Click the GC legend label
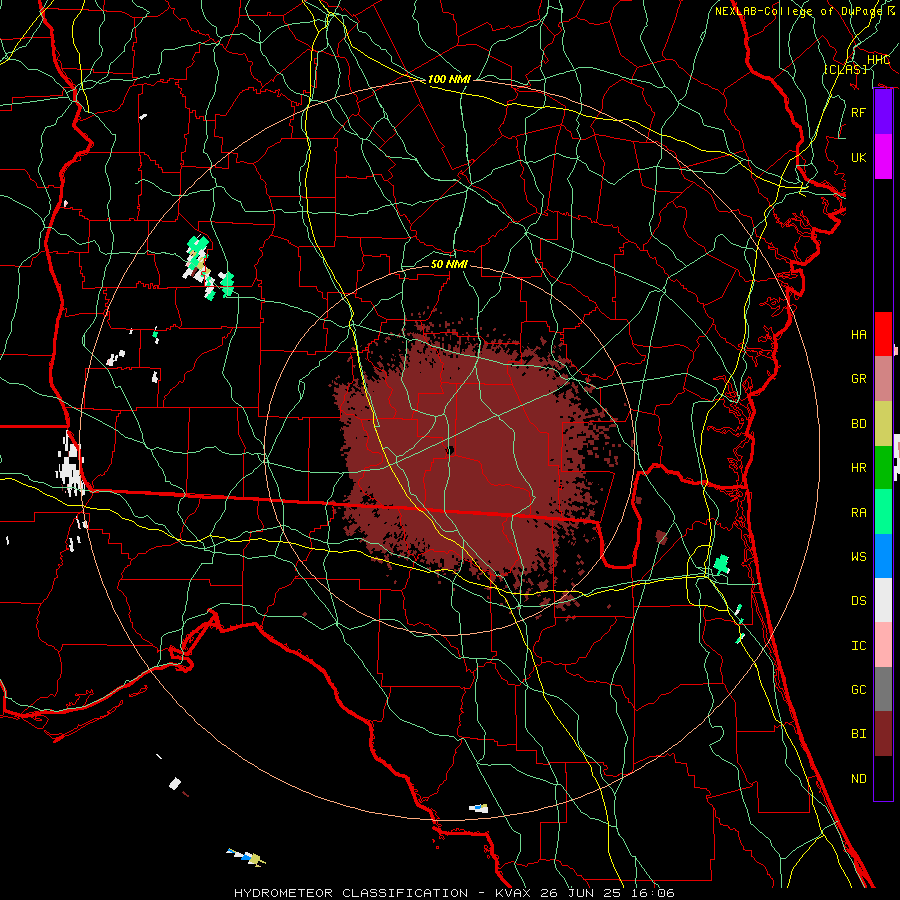The image size is (900, 900). [x=858, y=689]
